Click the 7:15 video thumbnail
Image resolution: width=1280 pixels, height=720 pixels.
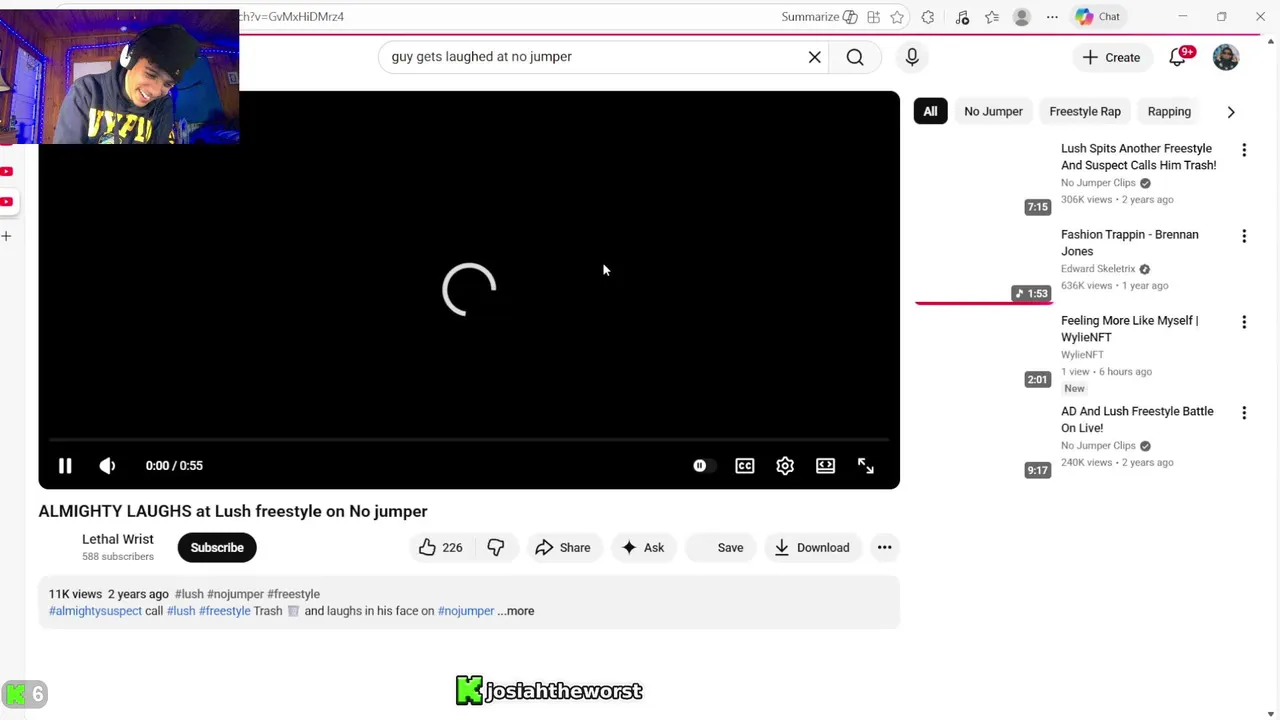tap(983, 178)
